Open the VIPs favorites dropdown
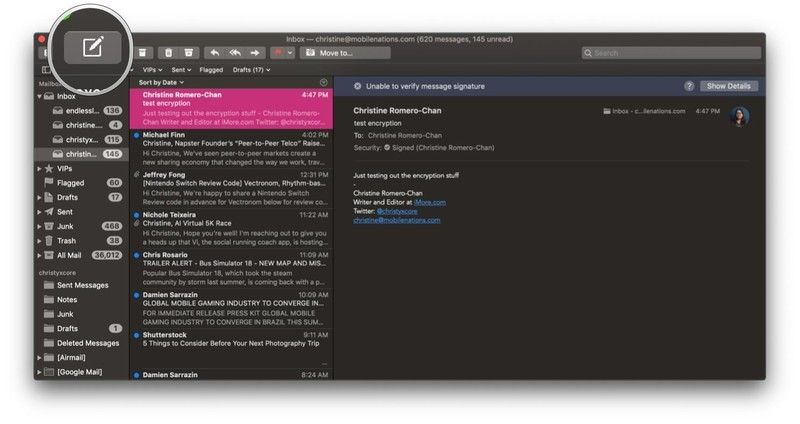 click(x=152, y=70)
